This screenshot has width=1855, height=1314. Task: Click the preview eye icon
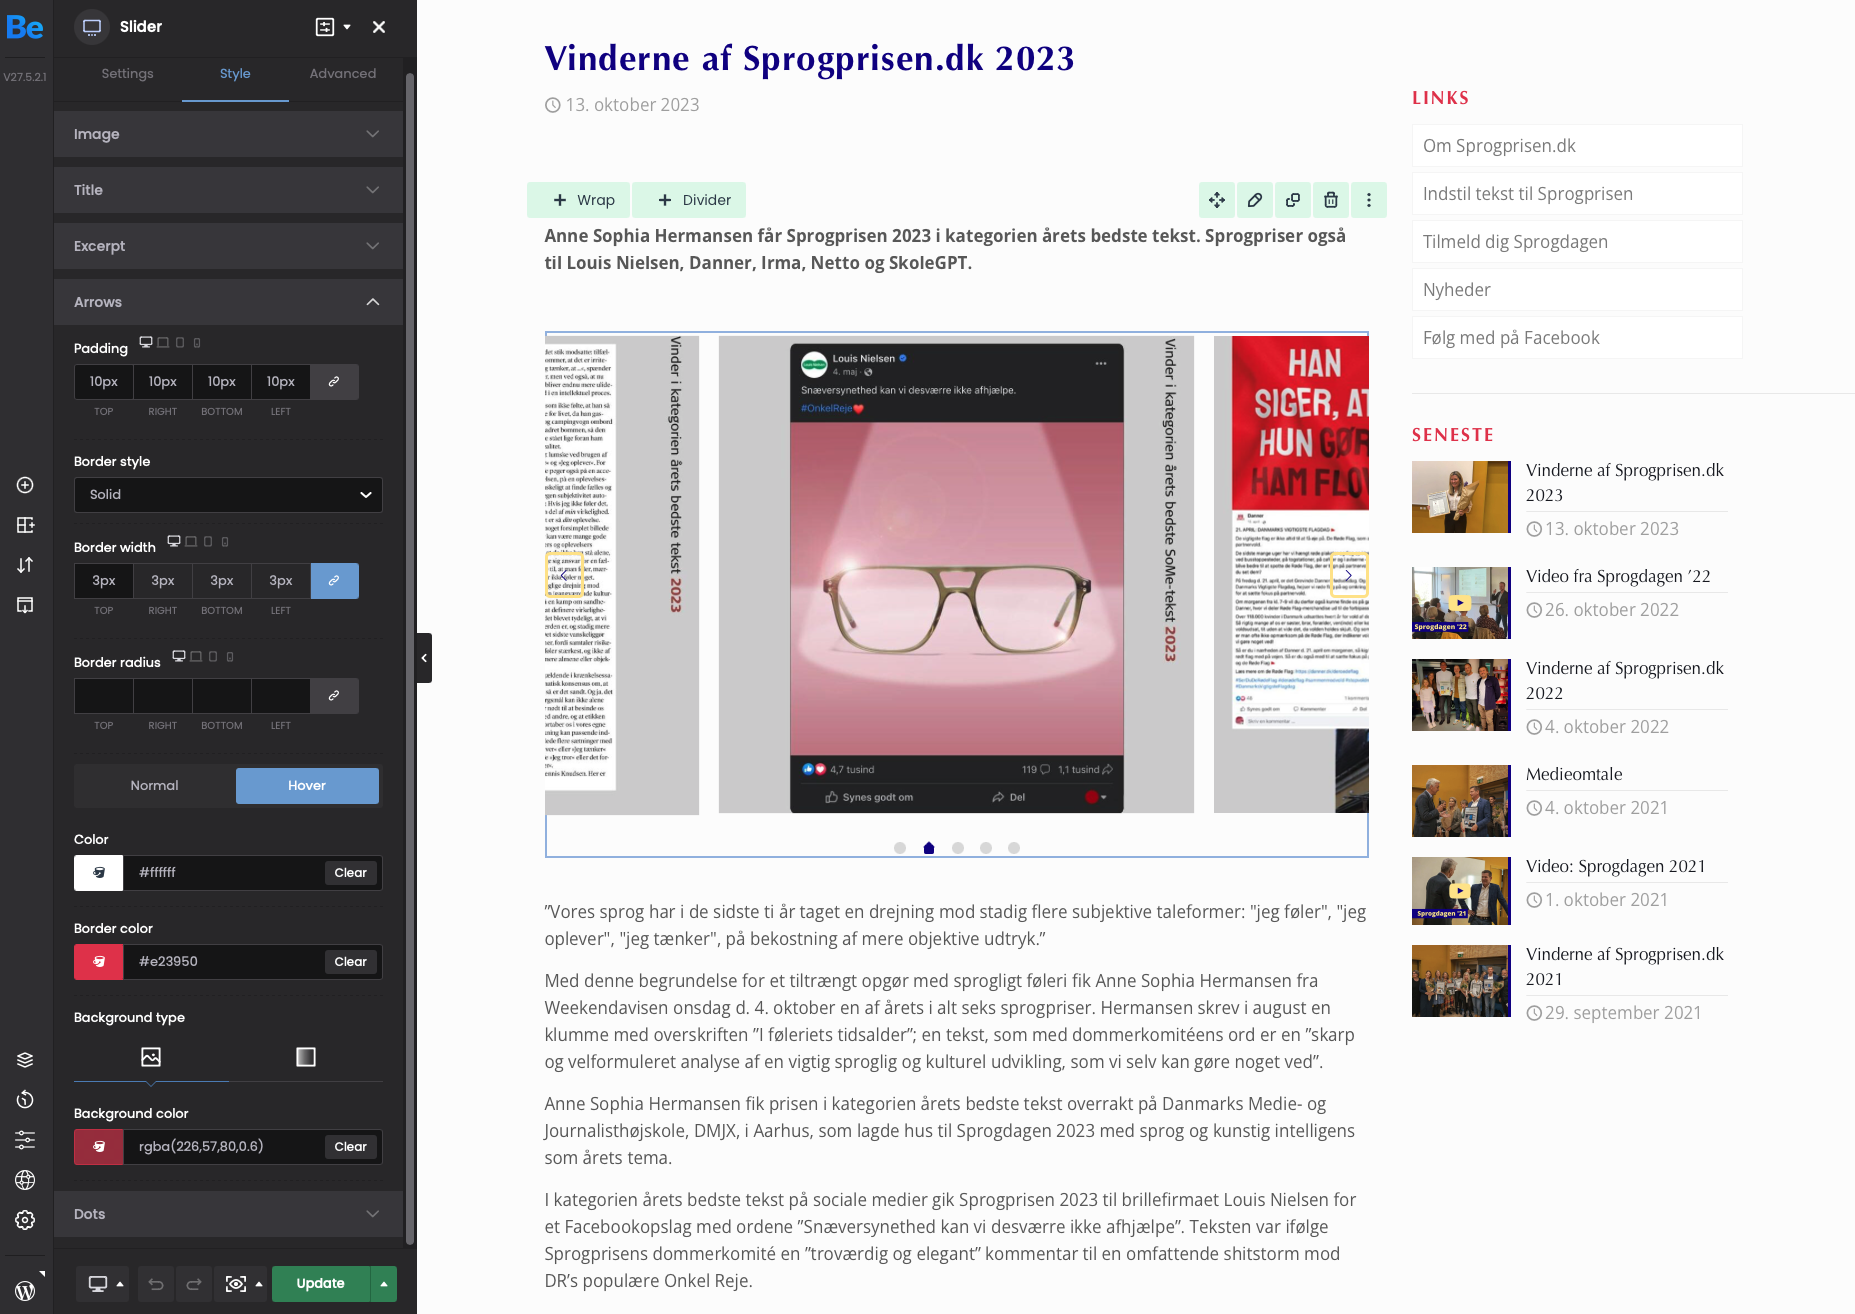[x=236, y=1284]
